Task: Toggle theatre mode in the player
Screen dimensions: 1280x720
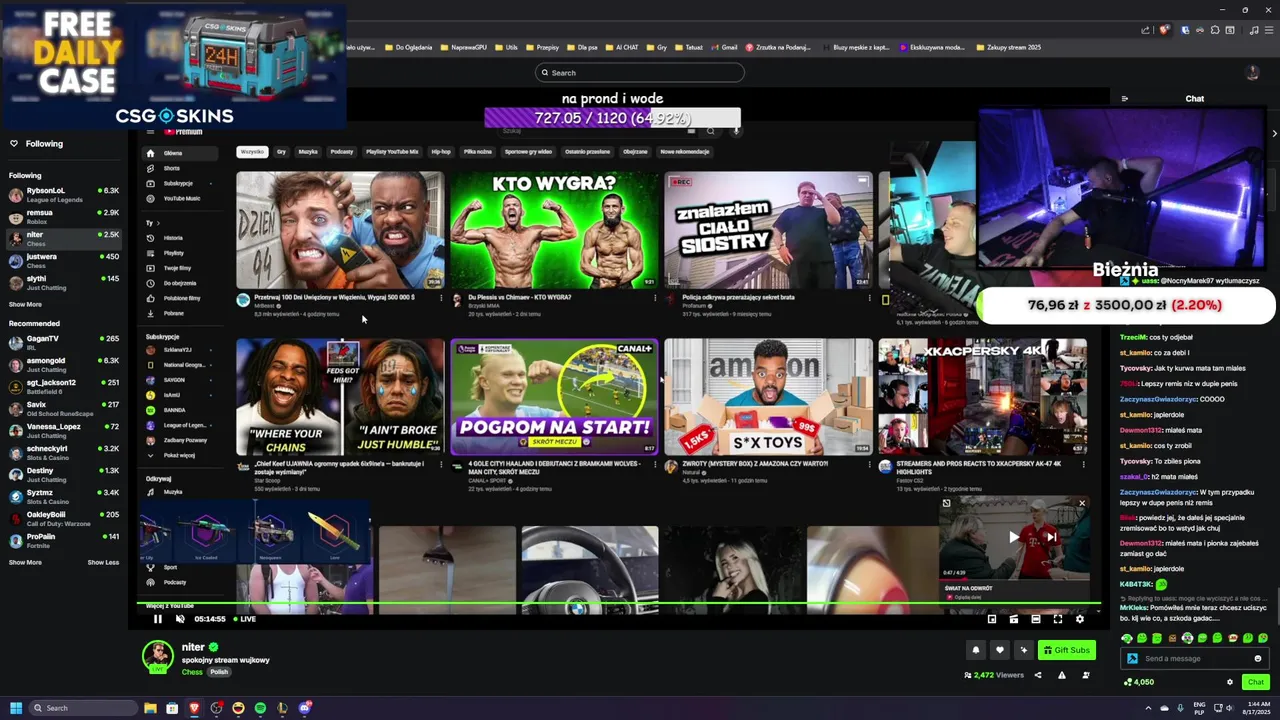Action: coord(1036,619)
